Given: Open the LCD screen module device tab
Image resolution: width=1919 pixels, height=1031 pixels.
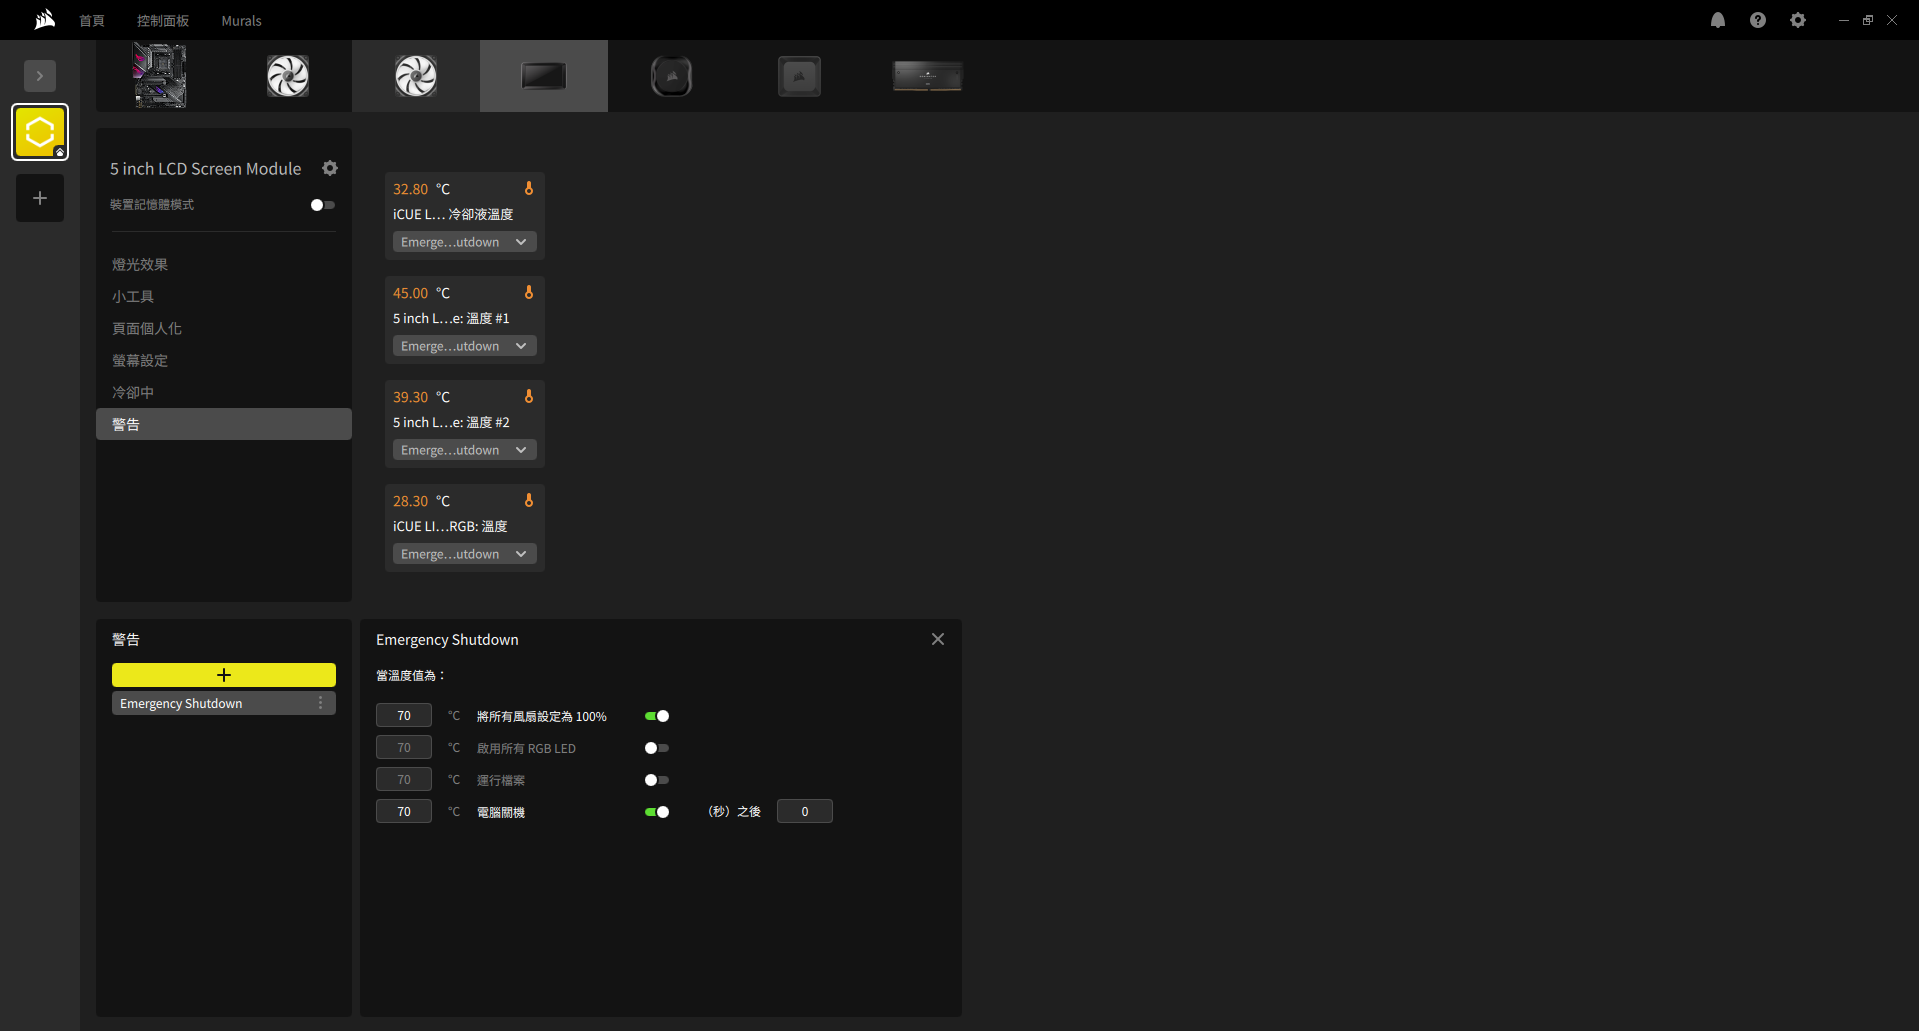Looking at the screenshot, I should (x=544, y=76).
